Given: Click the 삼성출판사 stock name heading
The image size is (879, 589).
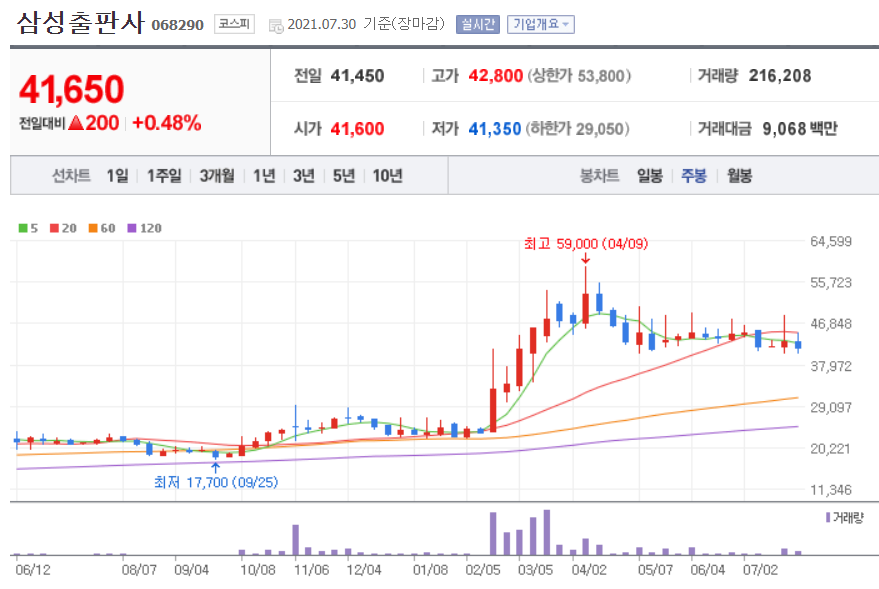Looking at the screenshot, I should point(81,23).
